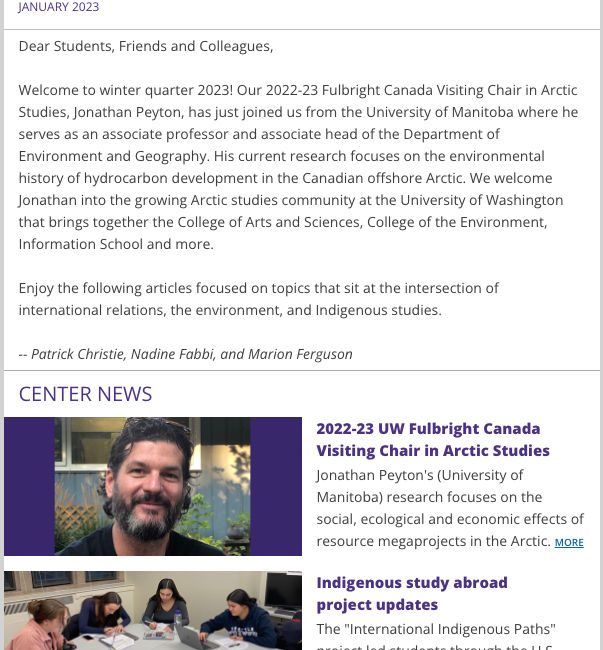Open the Fulbright Canada Visiting Chair headline
Viewport: 603px width, 650px height.
click(433, 439)
